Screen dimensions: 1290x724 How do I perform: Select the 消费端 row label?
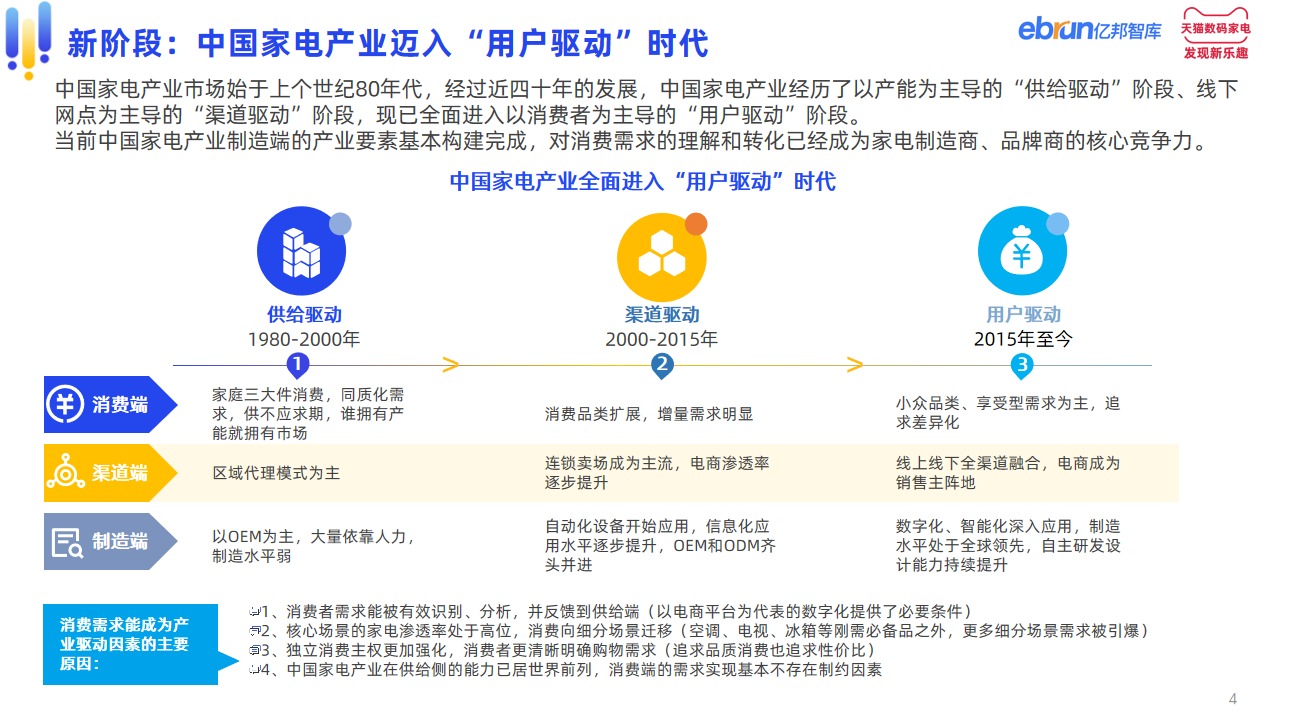tap(120, 405)
